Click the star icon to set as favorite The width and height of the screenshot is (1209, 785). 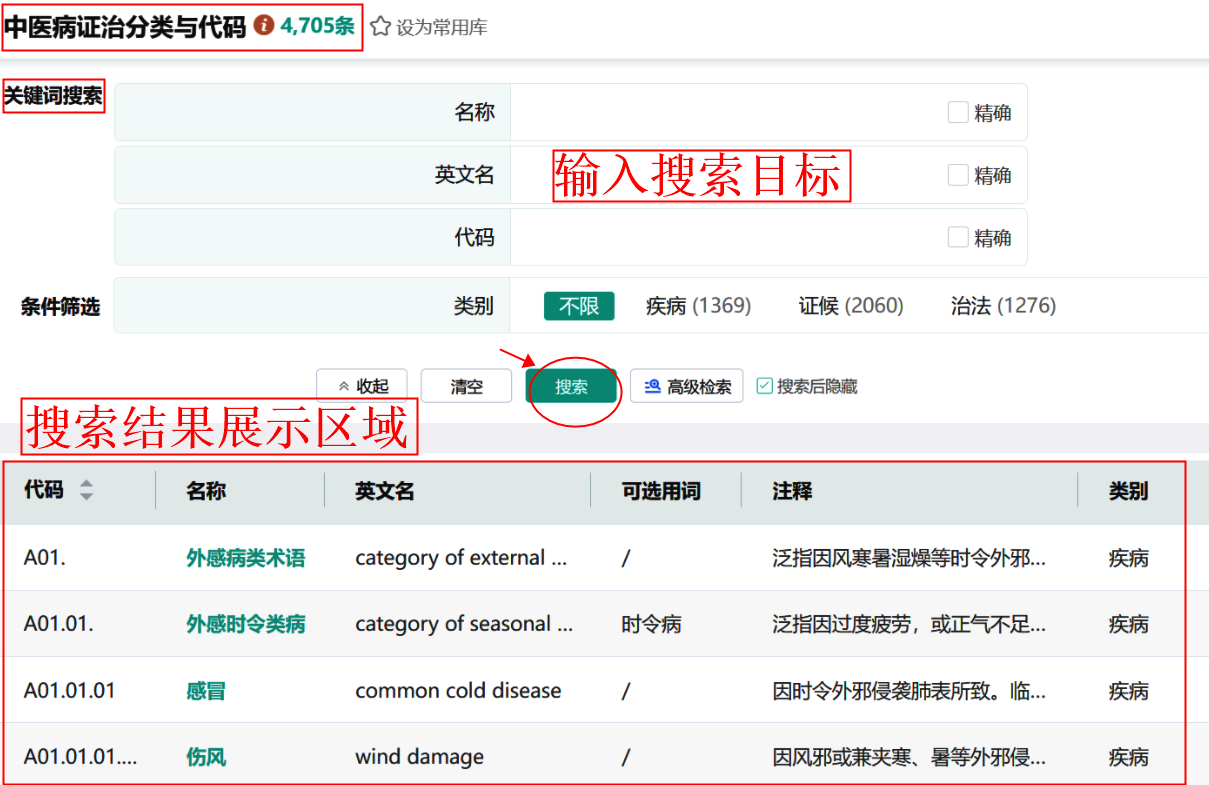[x=380, y=27]
